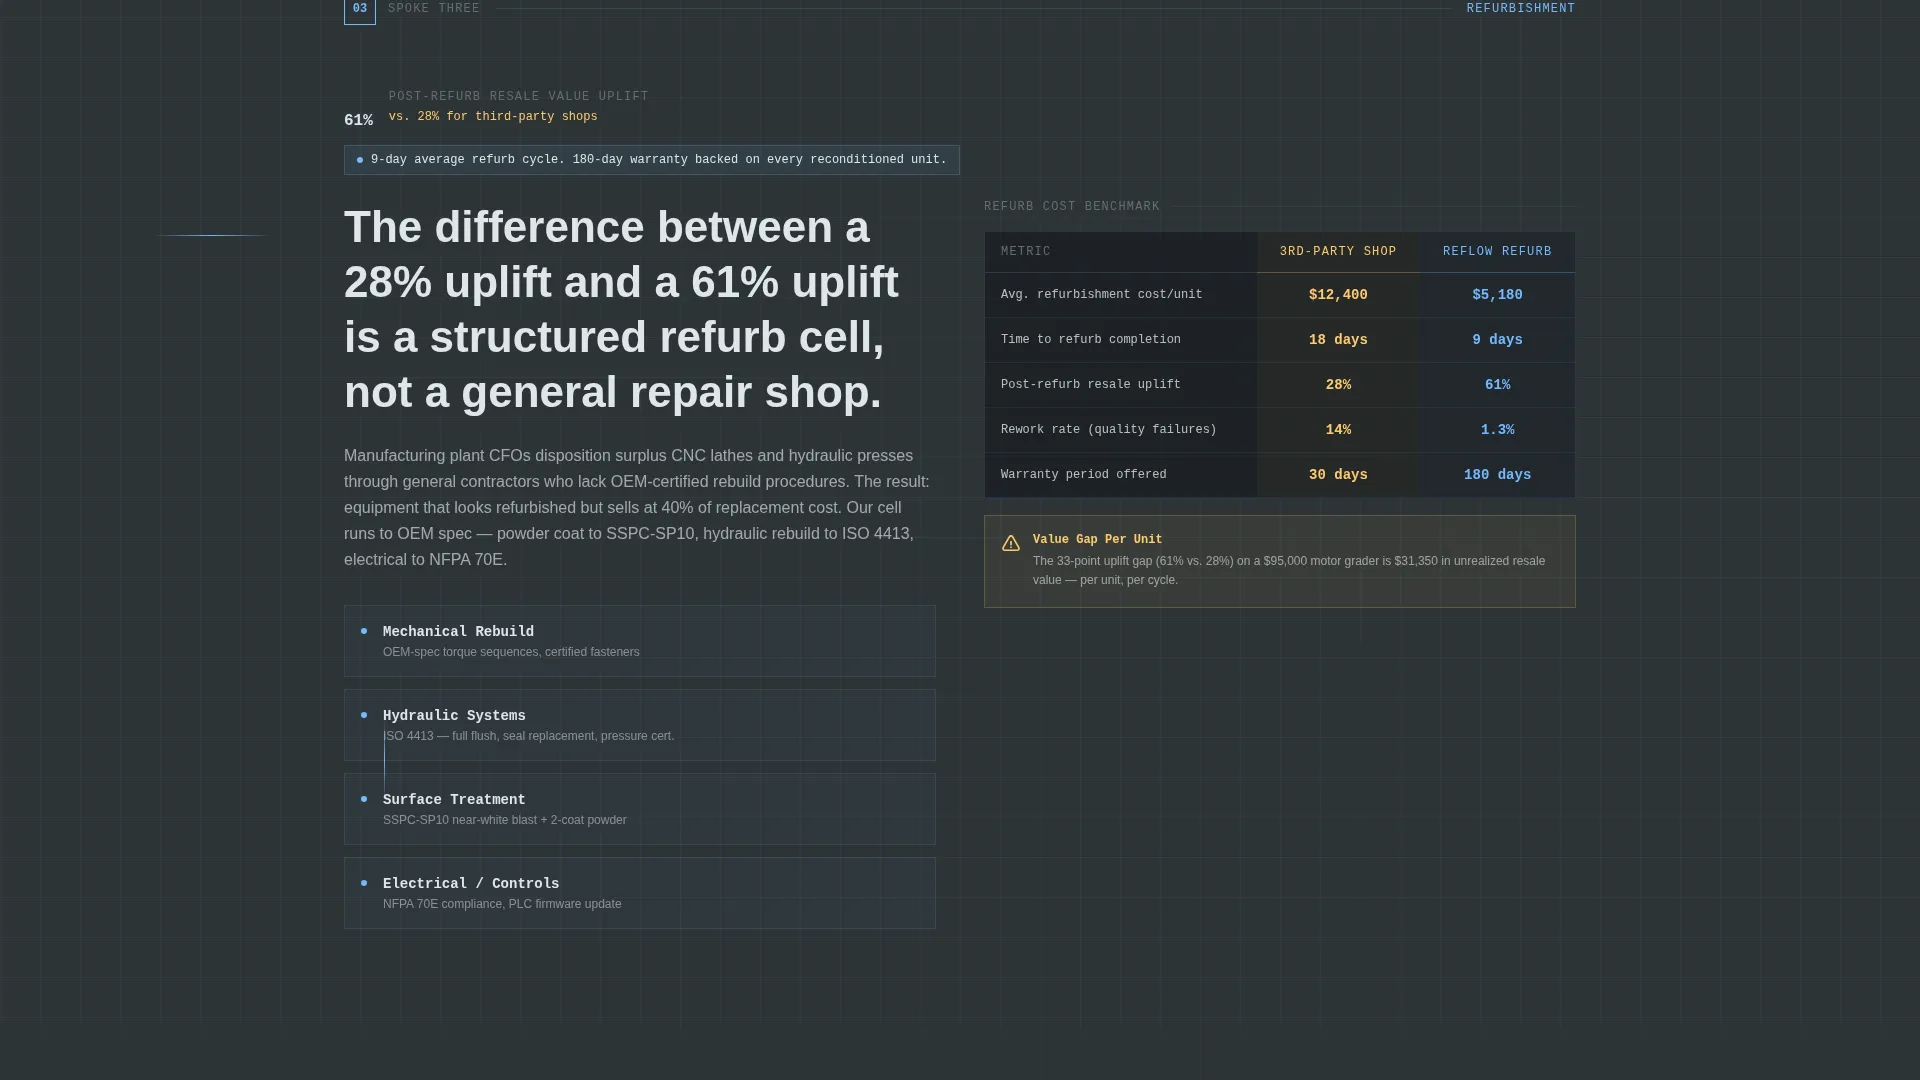
Task: Click the Value Gap Per Unit heading
Action: coord(1097,539)
